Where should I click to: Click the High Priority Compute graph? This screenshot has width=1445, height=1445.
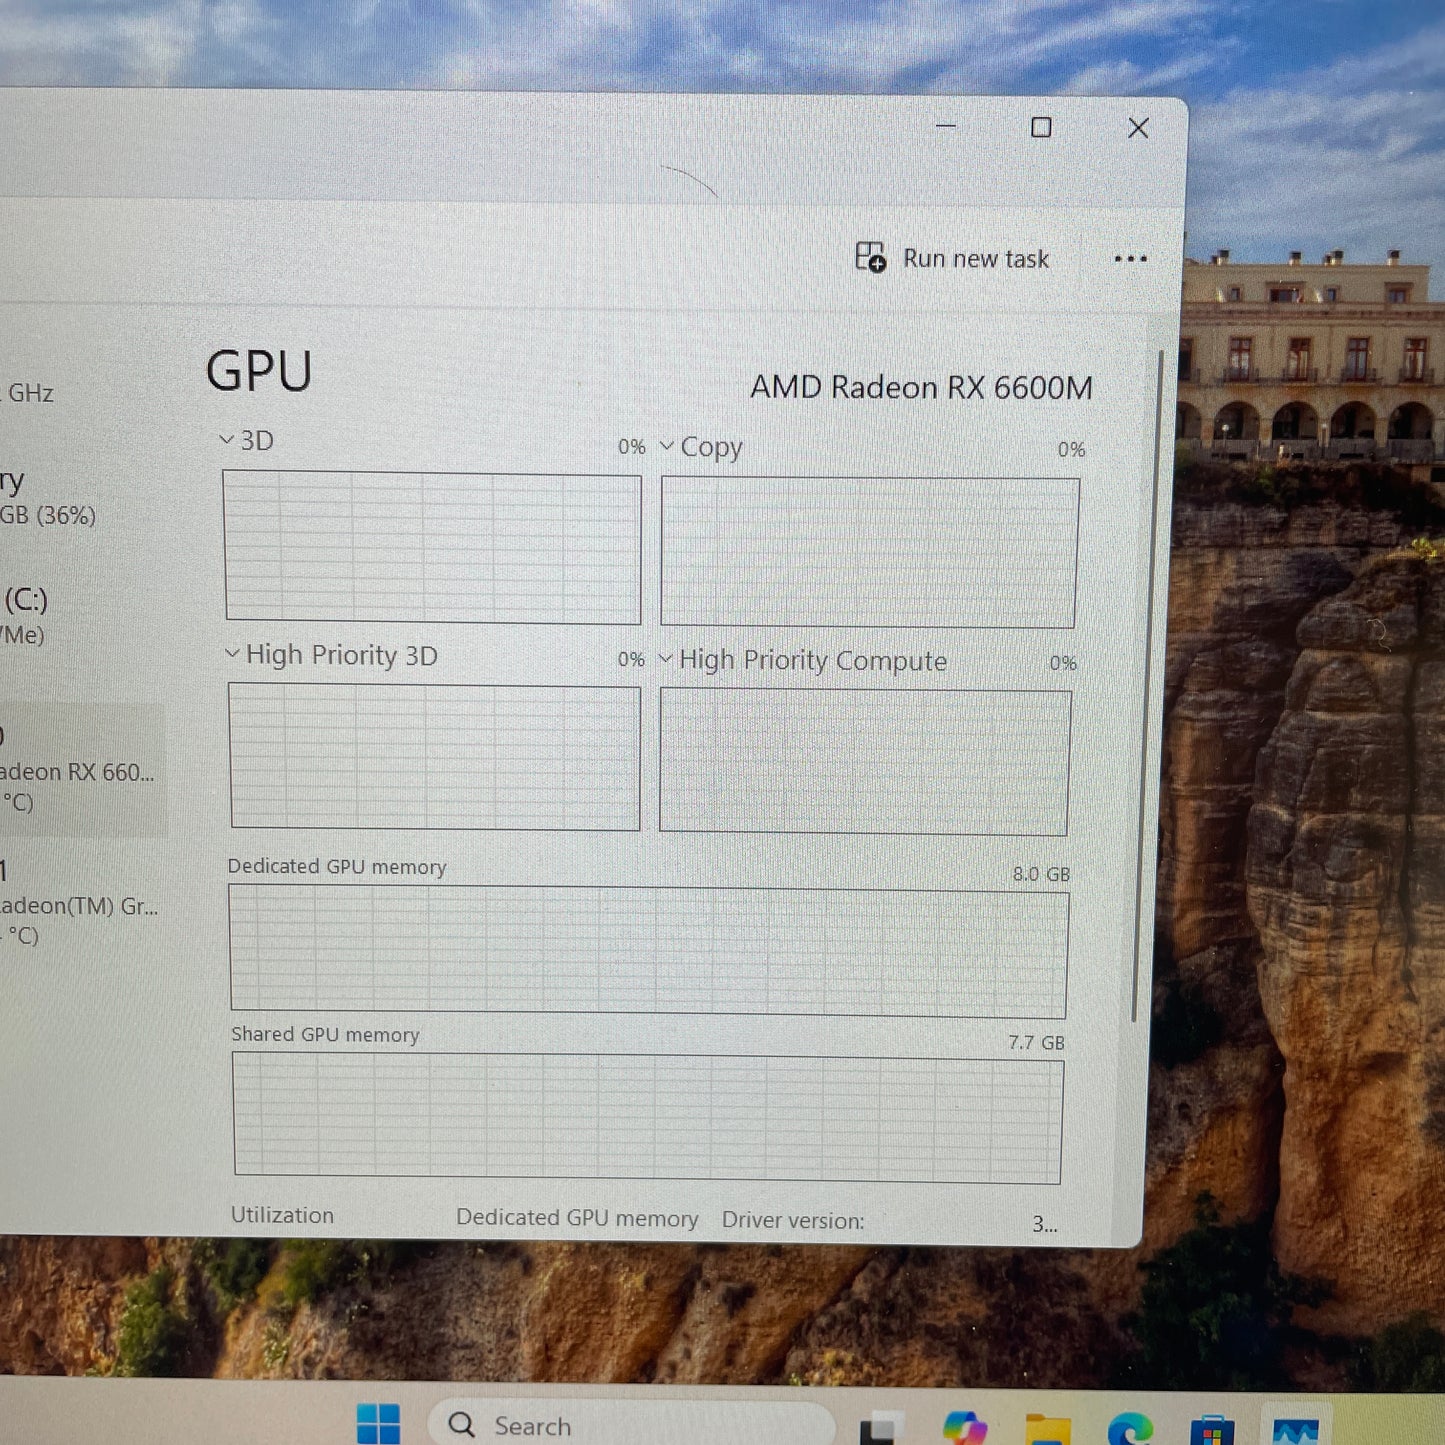pyautogui.click(x=865, y=762)
